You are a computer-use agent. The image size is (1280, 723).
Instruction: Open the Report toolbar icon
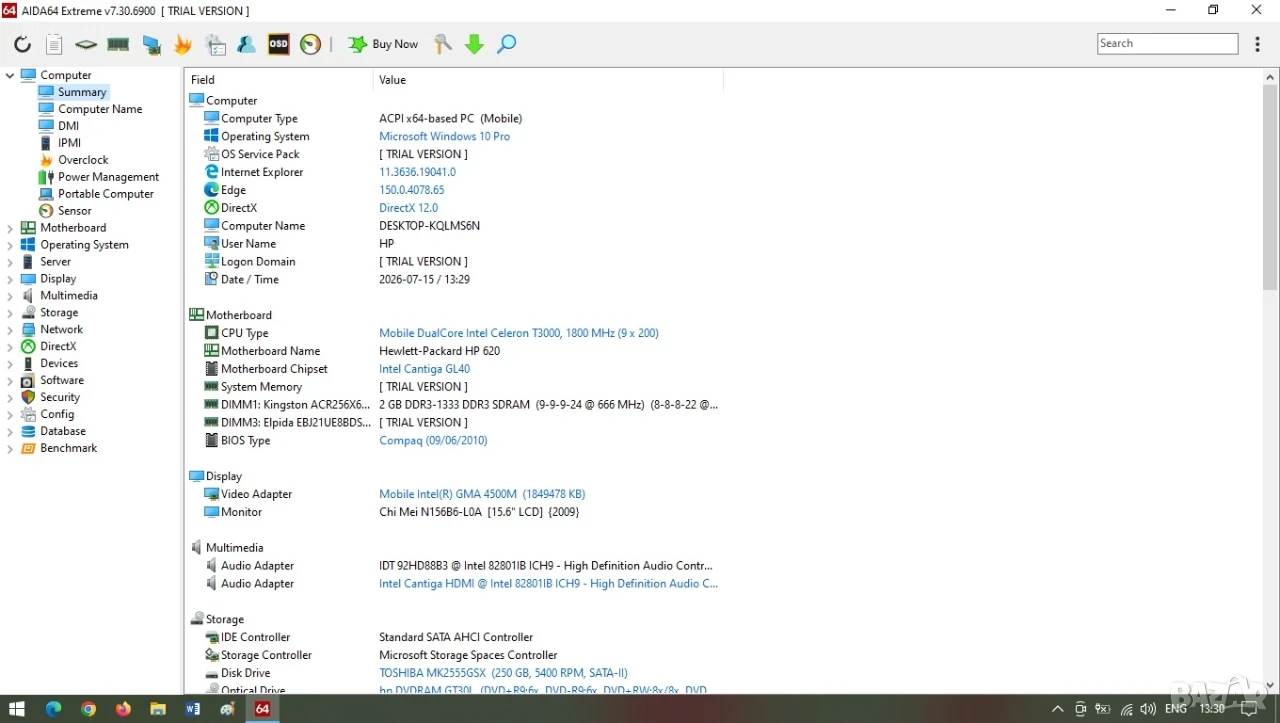point(54,44)
